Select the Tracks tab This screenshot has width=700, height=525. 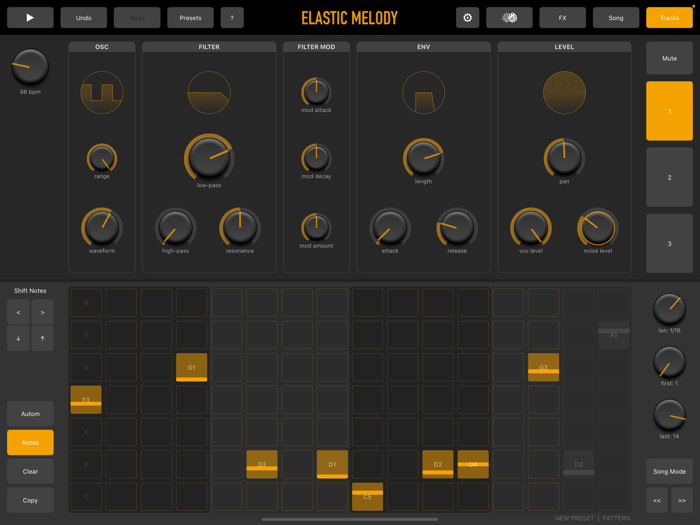[x=669, y=18]
